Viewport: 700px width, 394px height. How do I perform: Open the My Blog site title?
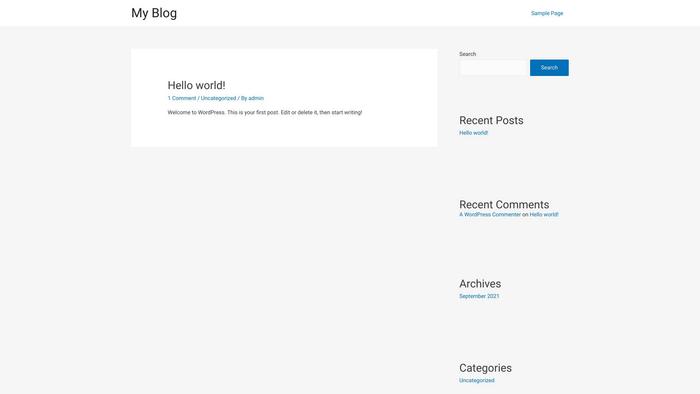pos(154,13)
